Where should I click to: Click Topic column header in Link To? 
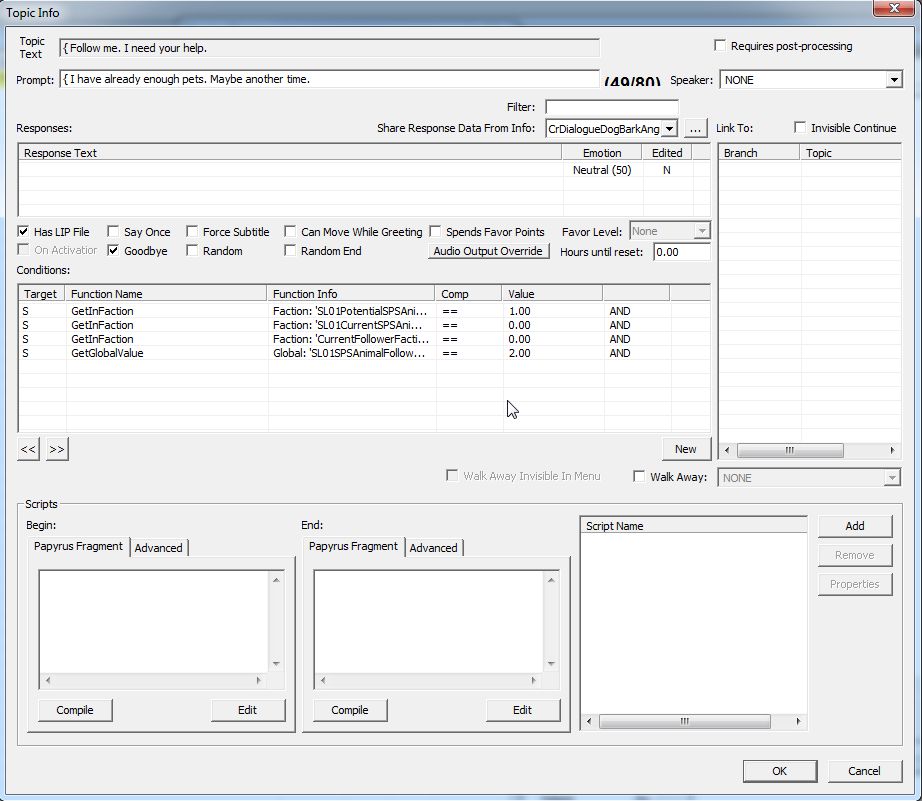[850, 153]
